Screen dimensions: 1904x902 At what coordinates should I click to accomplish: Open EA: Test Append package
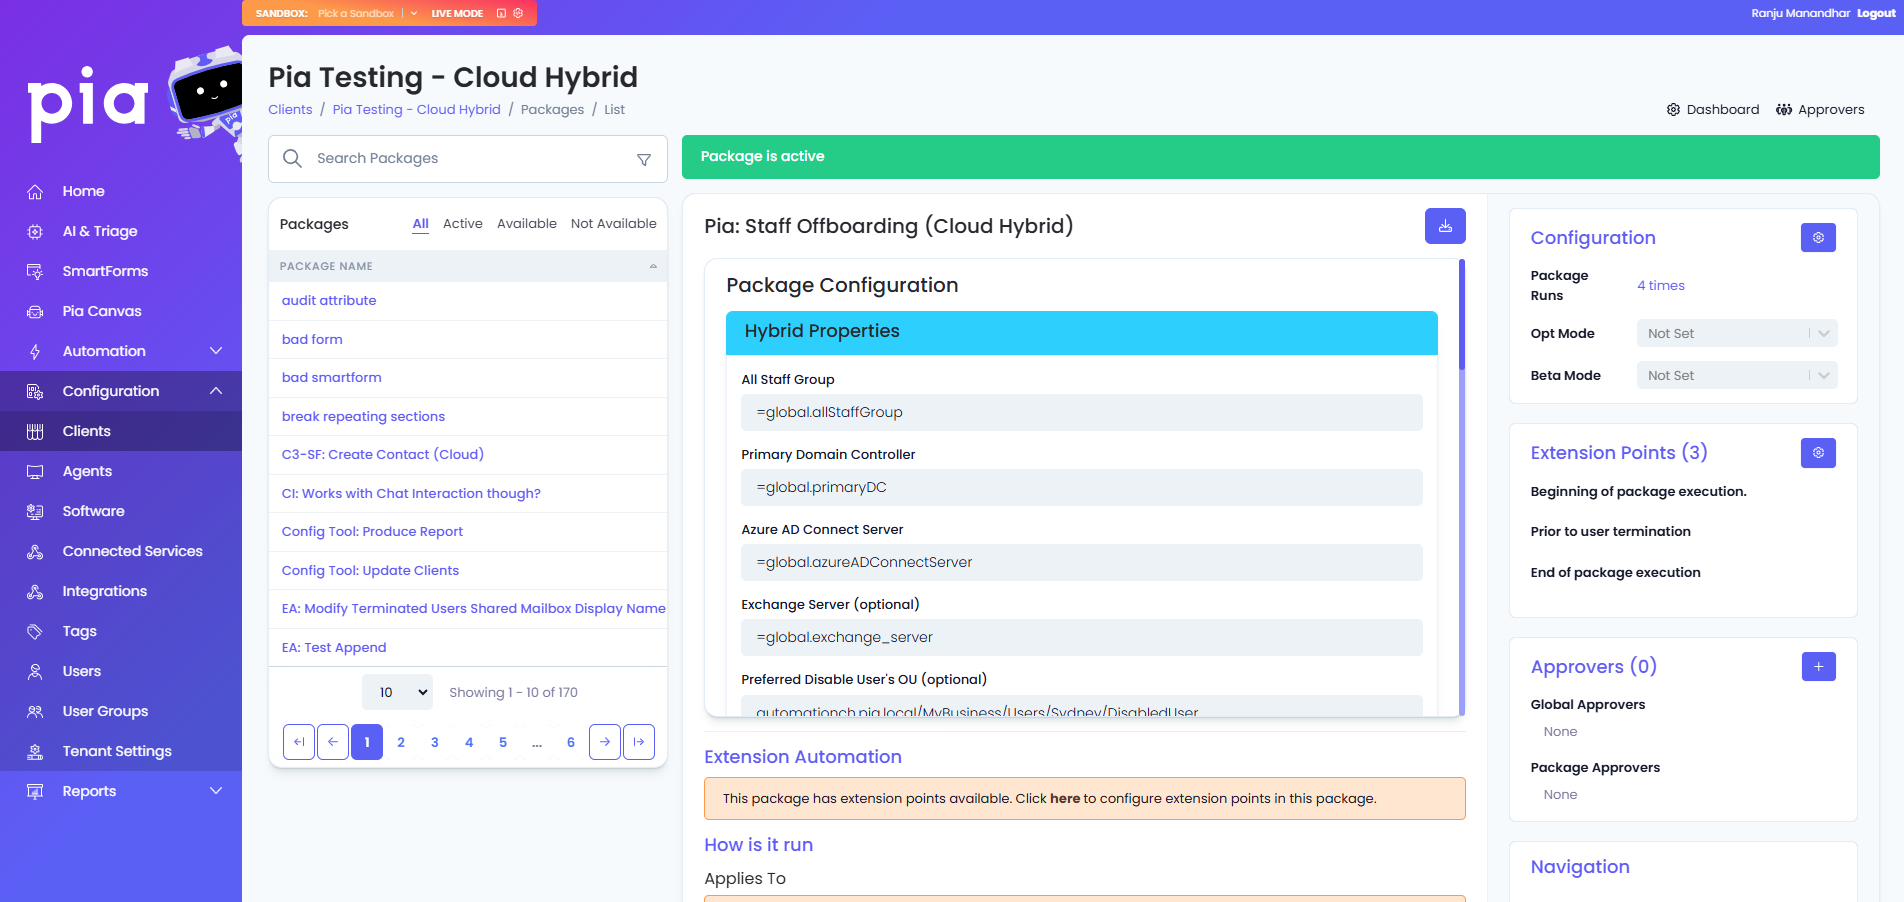coord(334,647)
